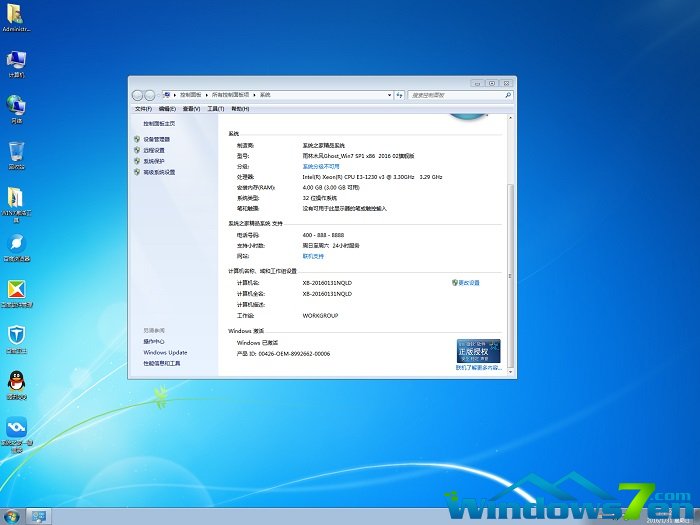Click the Windows Start orb
The image size is (700, 525).
coord(11,516)
